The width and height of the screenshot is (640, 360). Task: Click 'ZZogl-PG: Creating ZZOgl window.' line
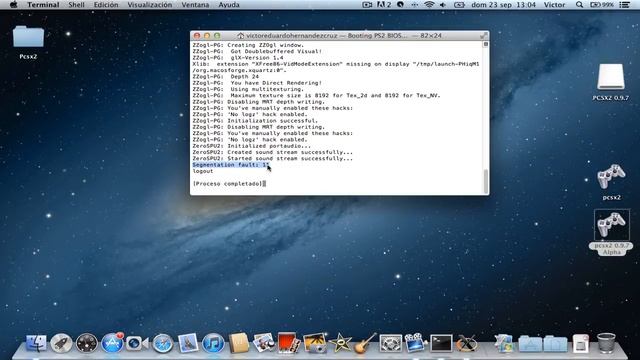tap(248, 45)
